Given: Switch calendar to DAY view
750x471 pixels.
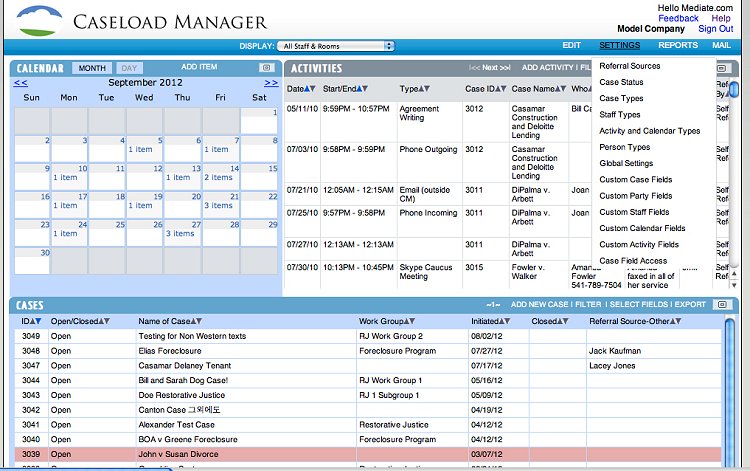Looking at the screenshot, I should coord(129,68).
